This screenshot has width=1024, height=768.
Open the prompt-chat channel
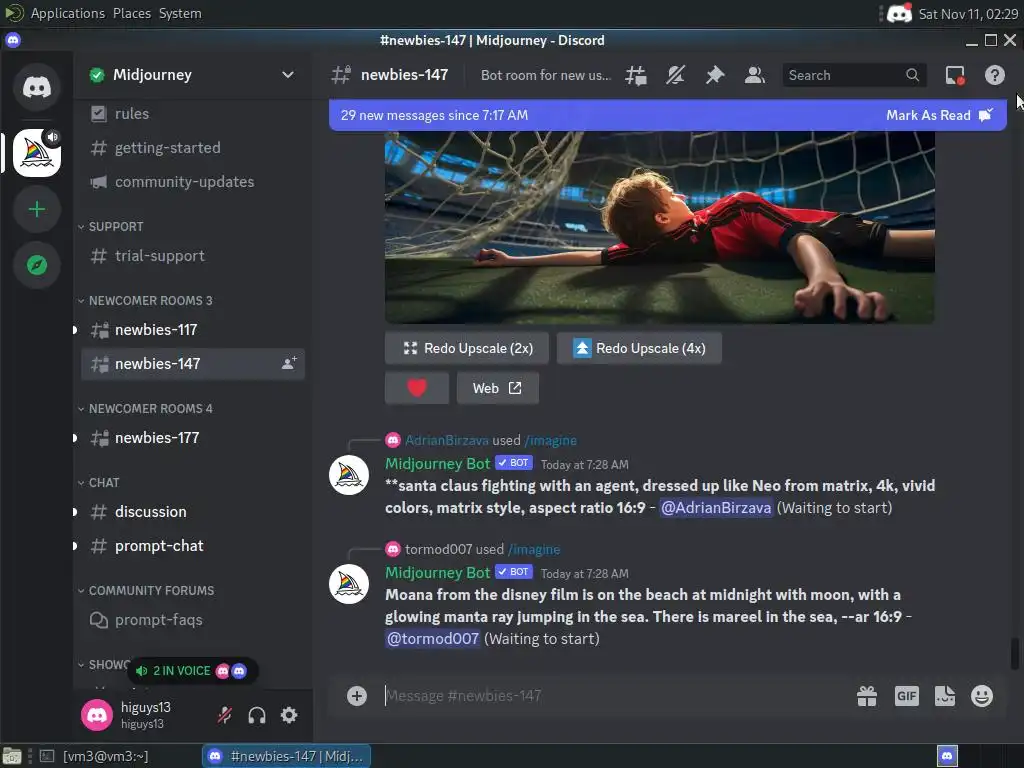(193, 545)
